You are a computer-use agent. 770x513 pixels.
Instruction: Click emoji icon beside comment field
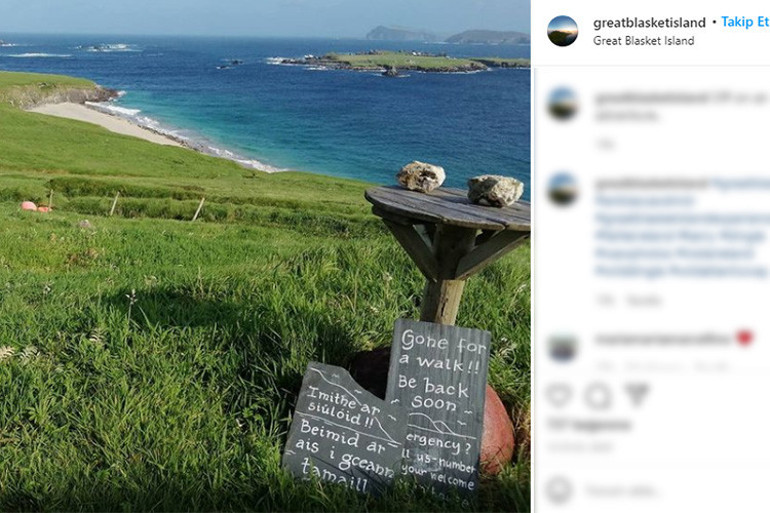[x=559, y=490]
